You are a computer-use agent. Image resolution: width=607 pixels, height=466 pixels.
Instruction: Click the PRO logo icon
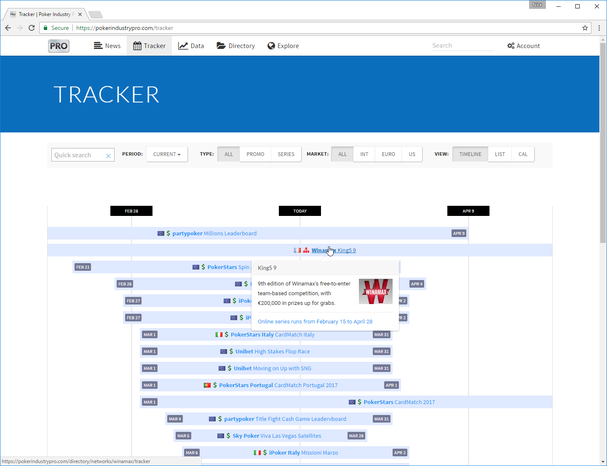pos(59,46)
